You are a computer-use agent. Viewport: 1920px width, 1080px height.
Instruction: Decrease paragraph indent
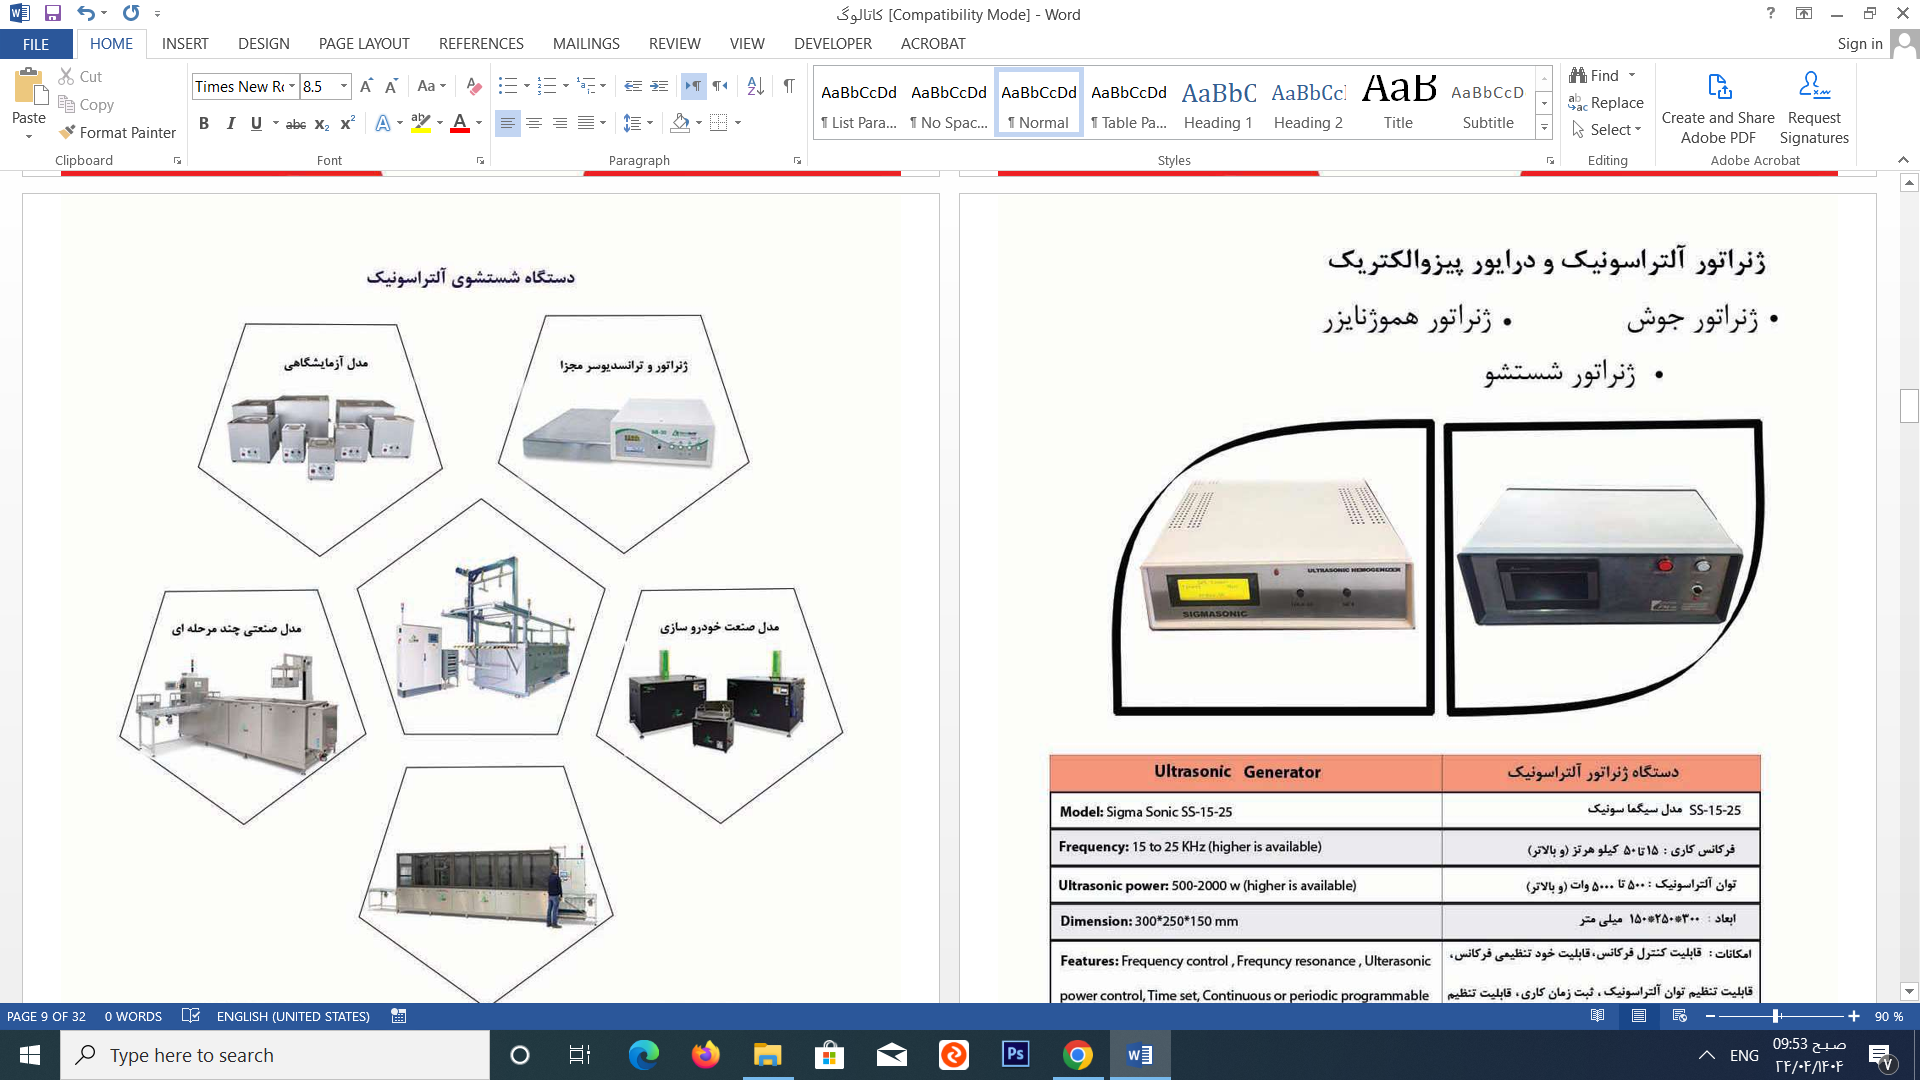(633, 86)
